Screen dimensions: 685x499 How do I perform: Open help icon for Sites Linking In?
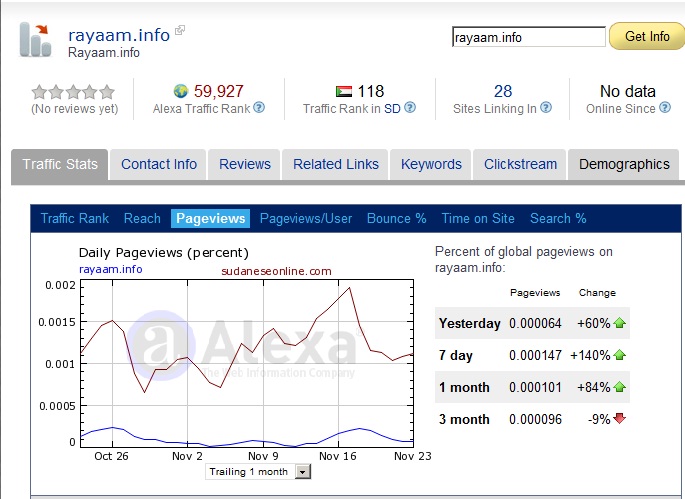546,107
